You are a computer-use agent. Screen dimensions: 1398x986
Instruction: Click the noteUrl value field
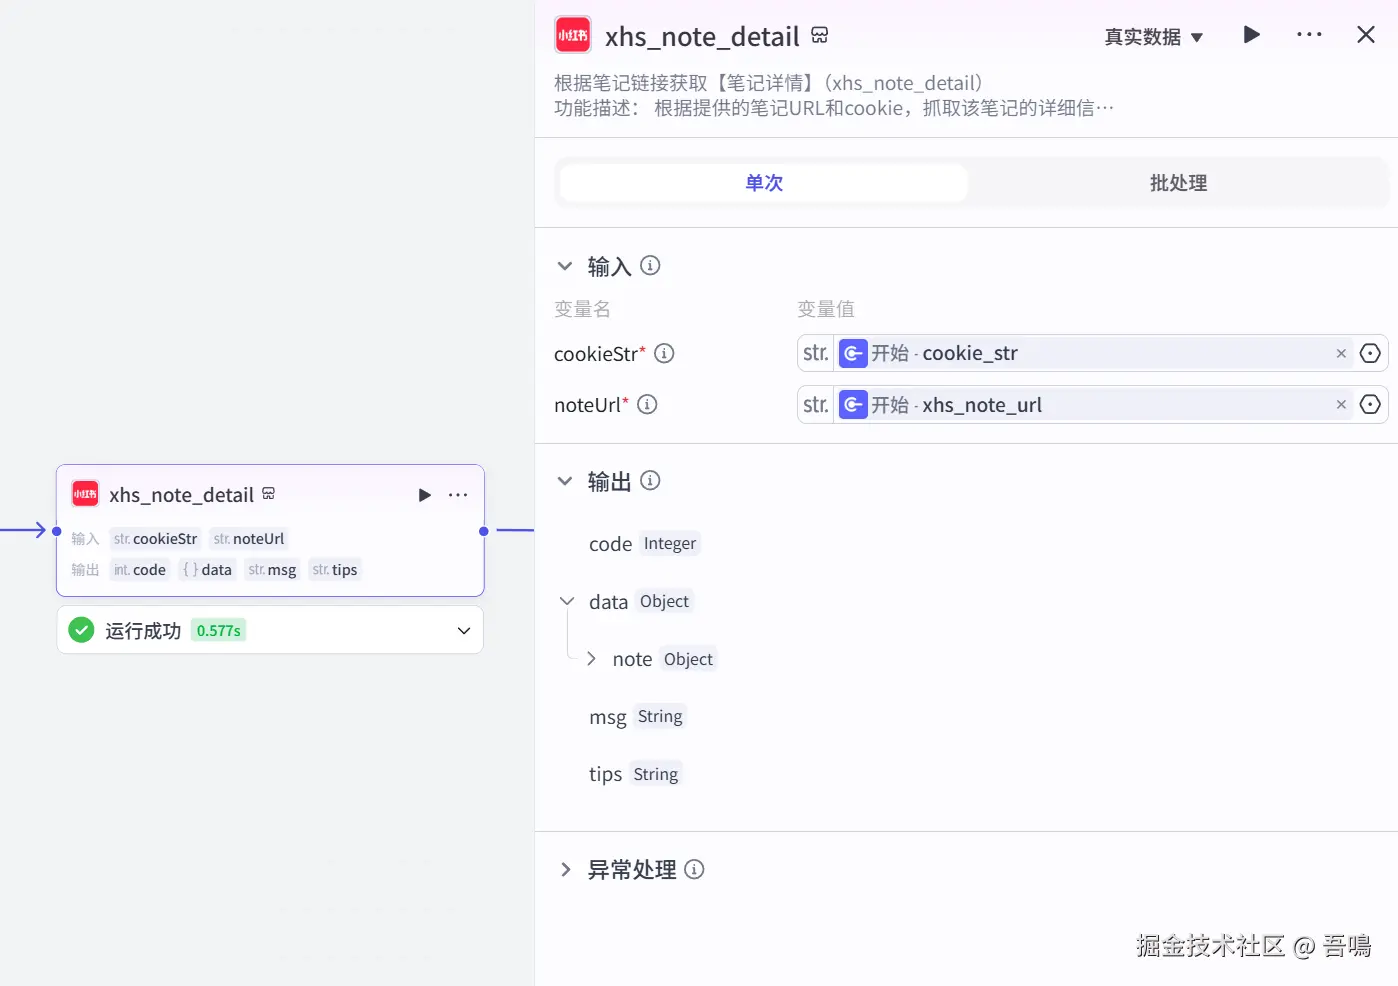(x=1092, y=405)
